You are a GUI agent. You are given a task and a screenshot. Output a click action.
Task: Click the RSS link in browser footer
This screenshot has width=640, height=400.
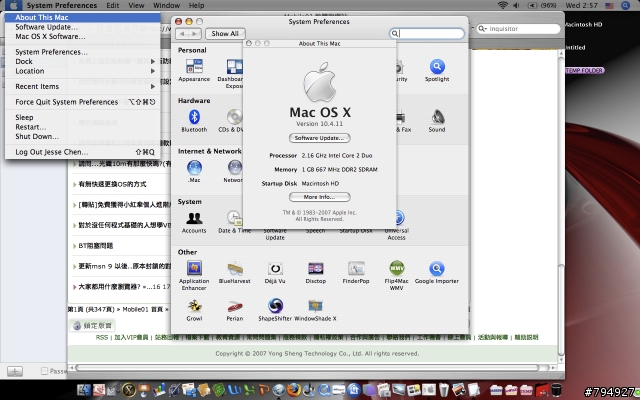coord(102,337)
